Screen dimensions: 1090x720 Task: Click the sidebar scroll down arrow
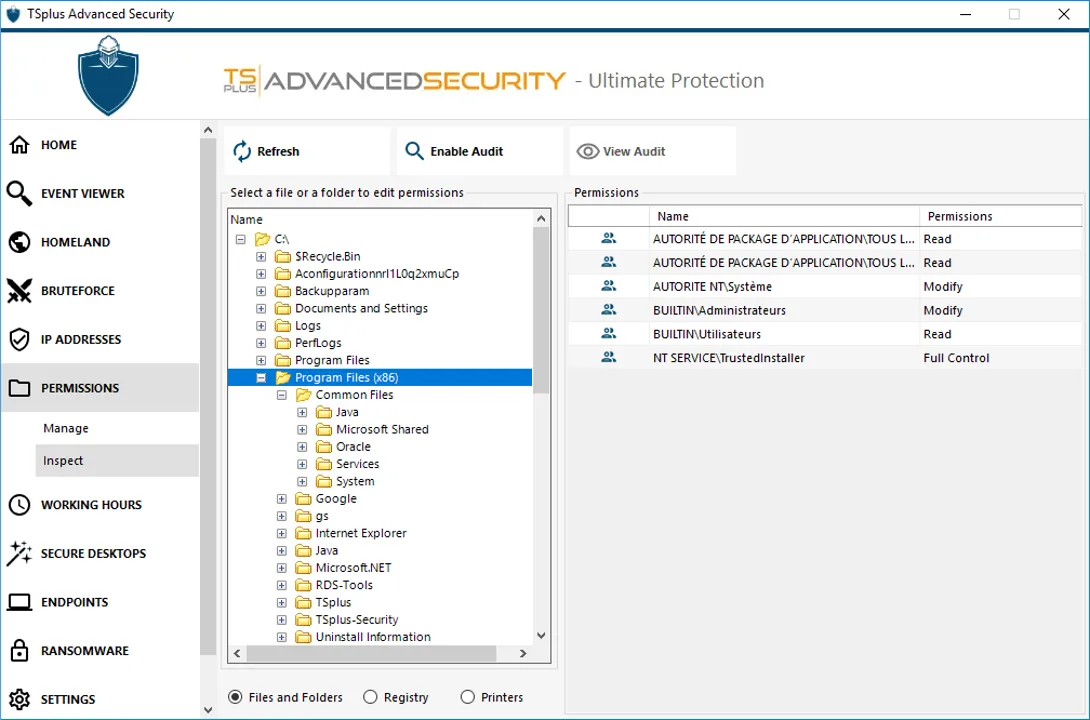pos(208,710)
